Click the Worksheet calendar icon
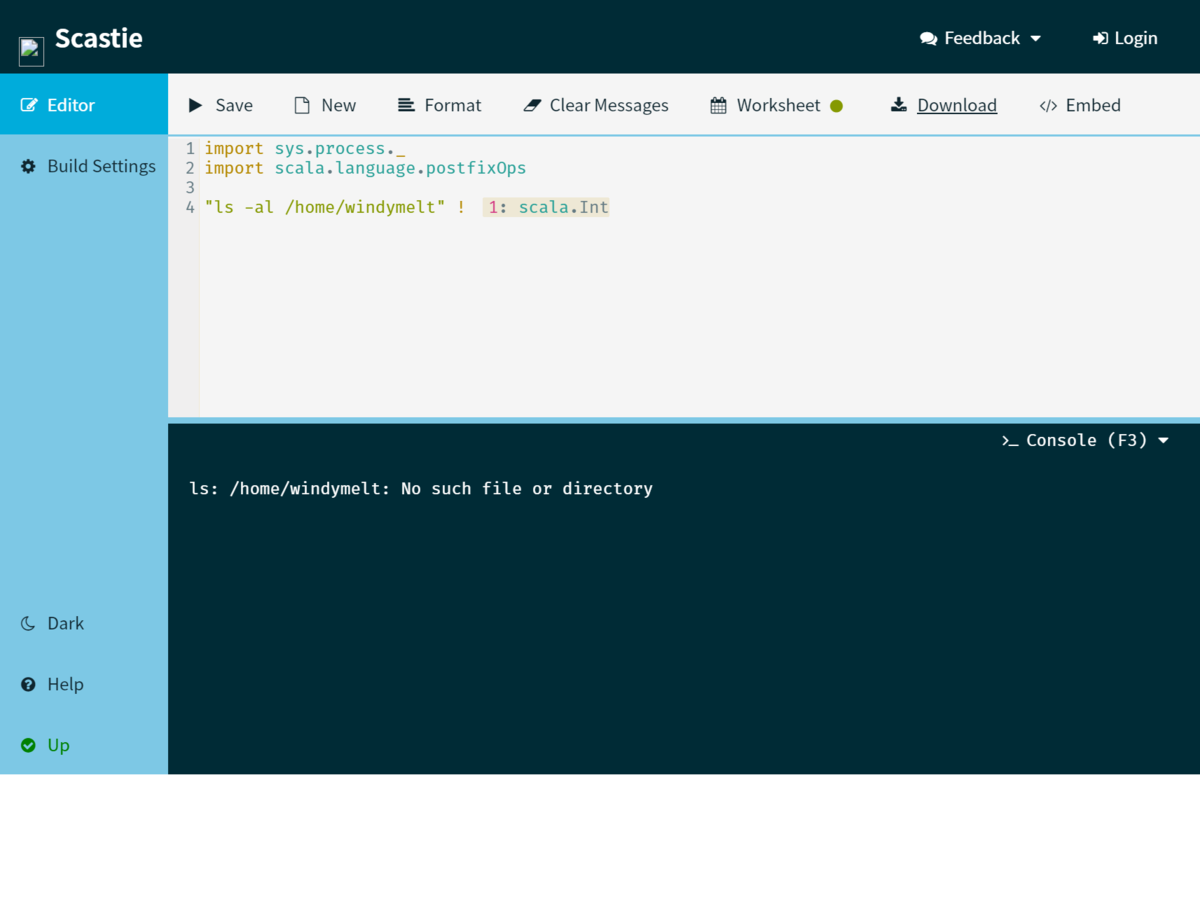Screen dimensions: 1200x913 pos(717,105)
